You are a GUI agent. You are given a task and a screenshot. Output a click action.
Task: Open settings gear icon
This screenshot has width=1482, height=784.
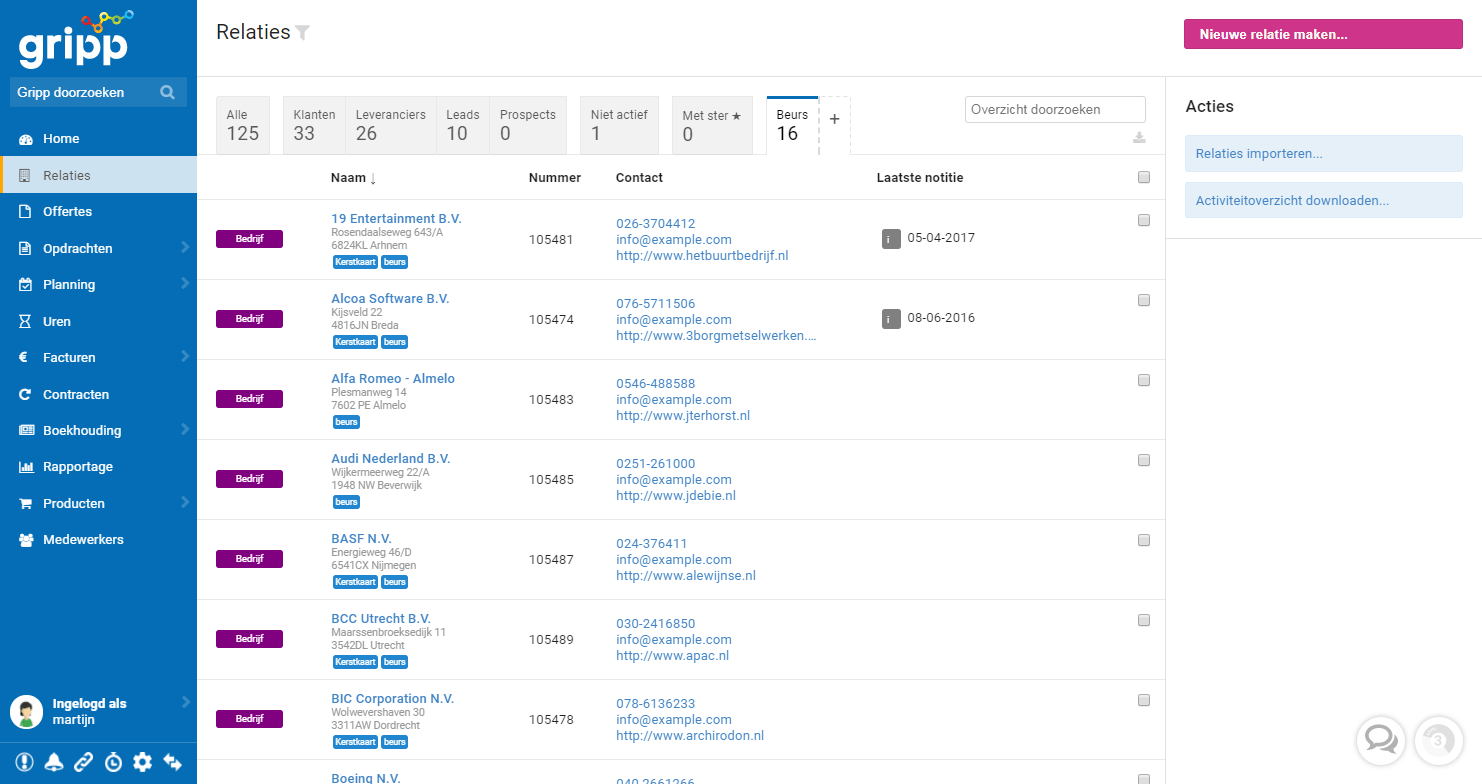pyautogui.click(x=142, y=763)
